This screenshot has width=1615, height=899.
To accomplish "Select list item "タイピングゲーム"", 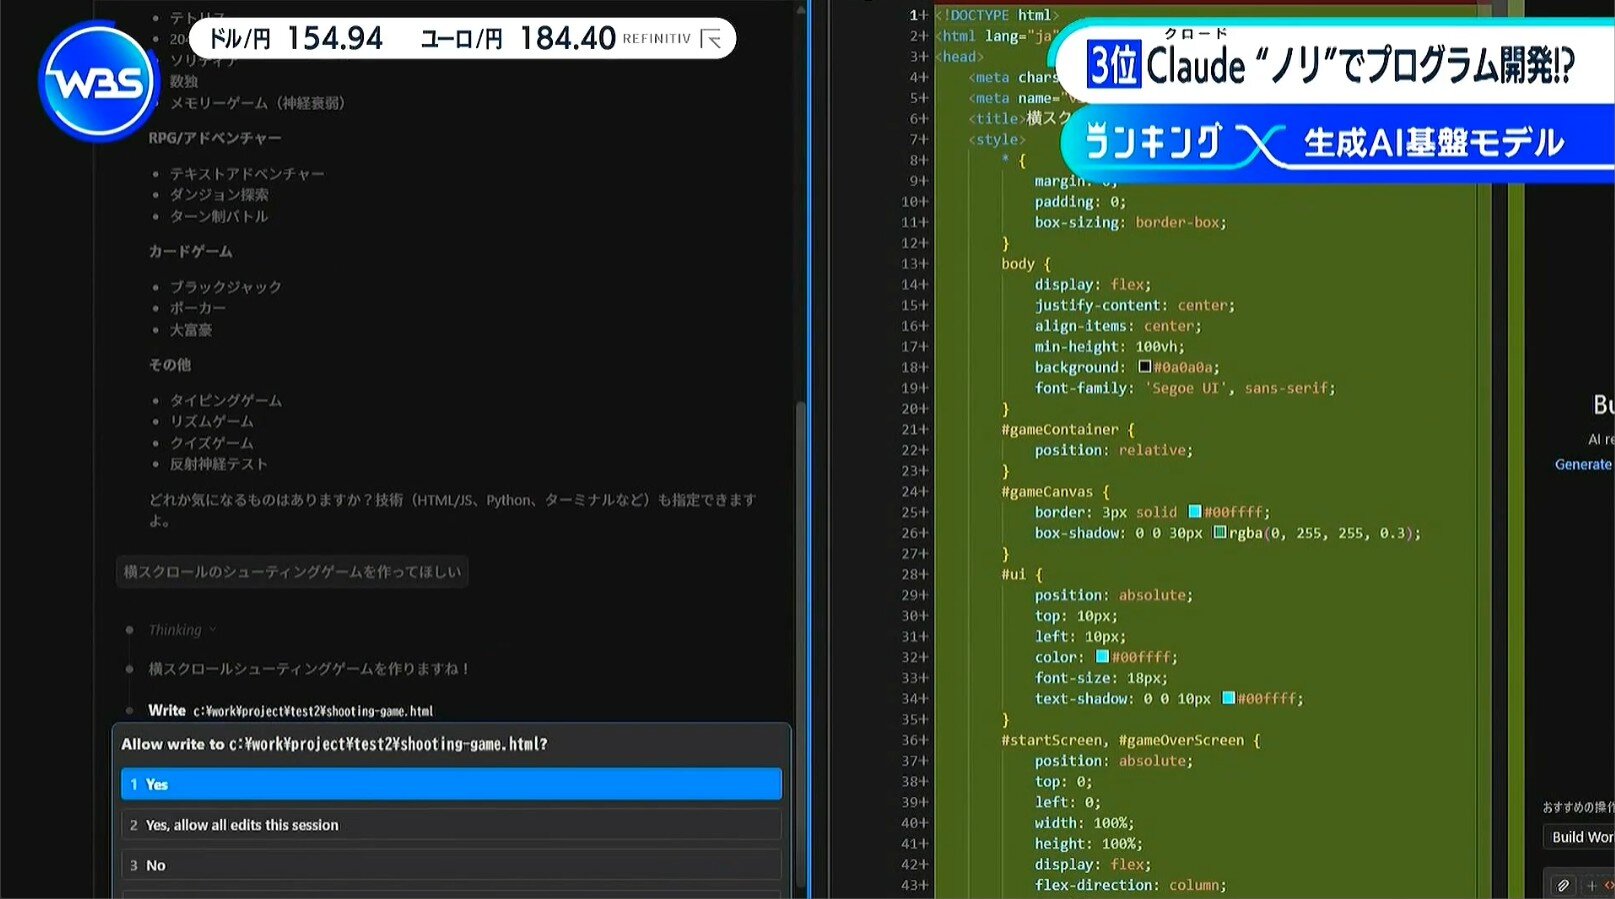I will point(226,401).
